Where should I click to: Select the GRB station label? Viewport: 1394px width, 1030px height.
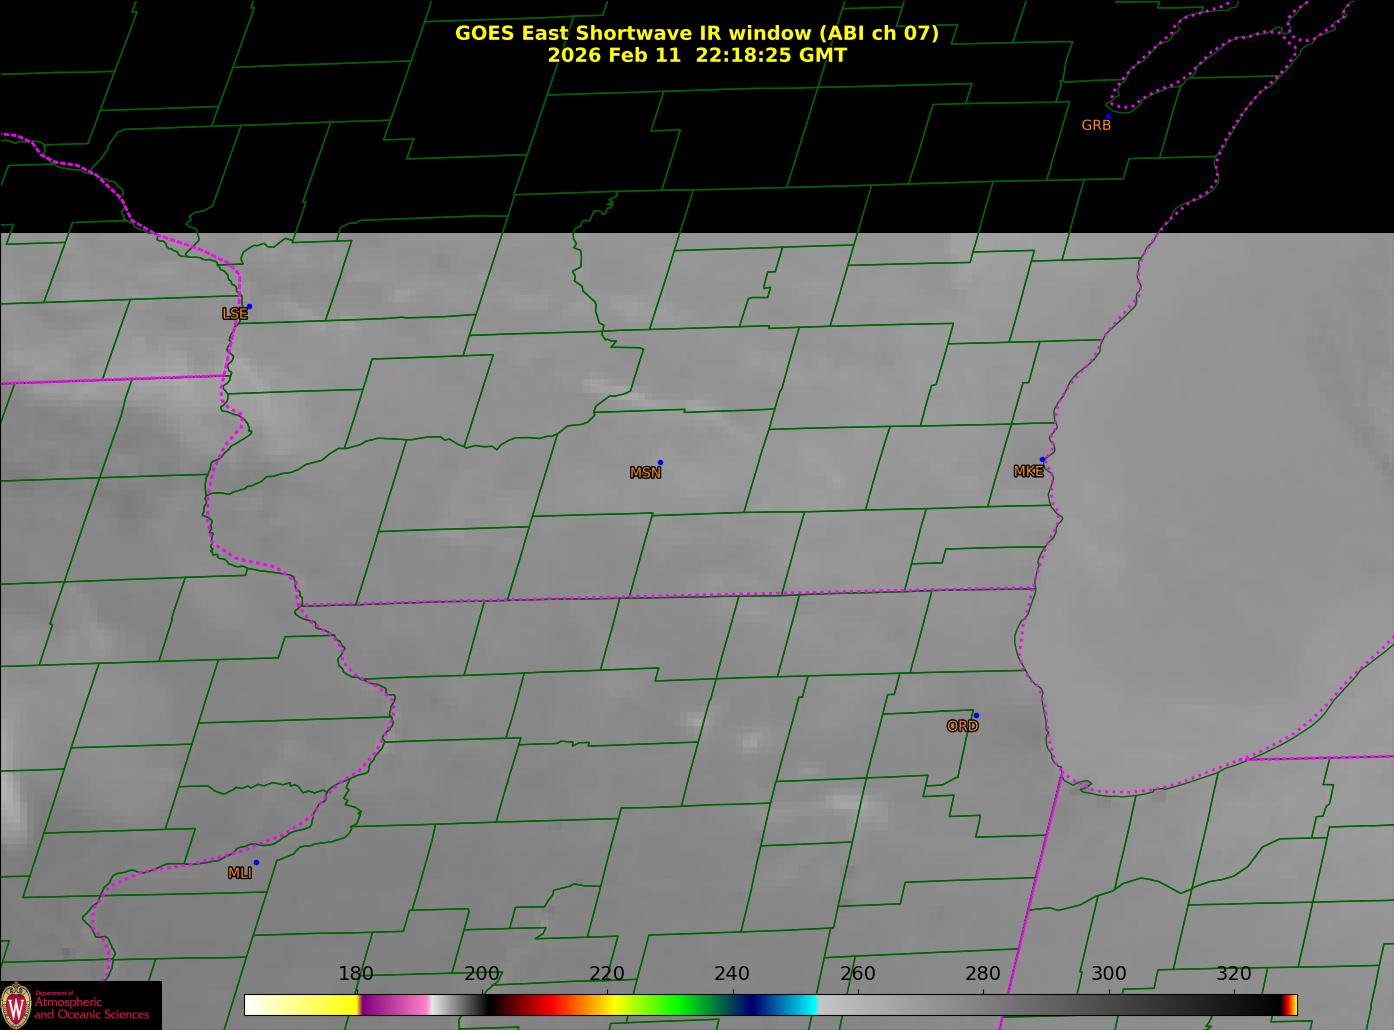[x=1096, y=125]
